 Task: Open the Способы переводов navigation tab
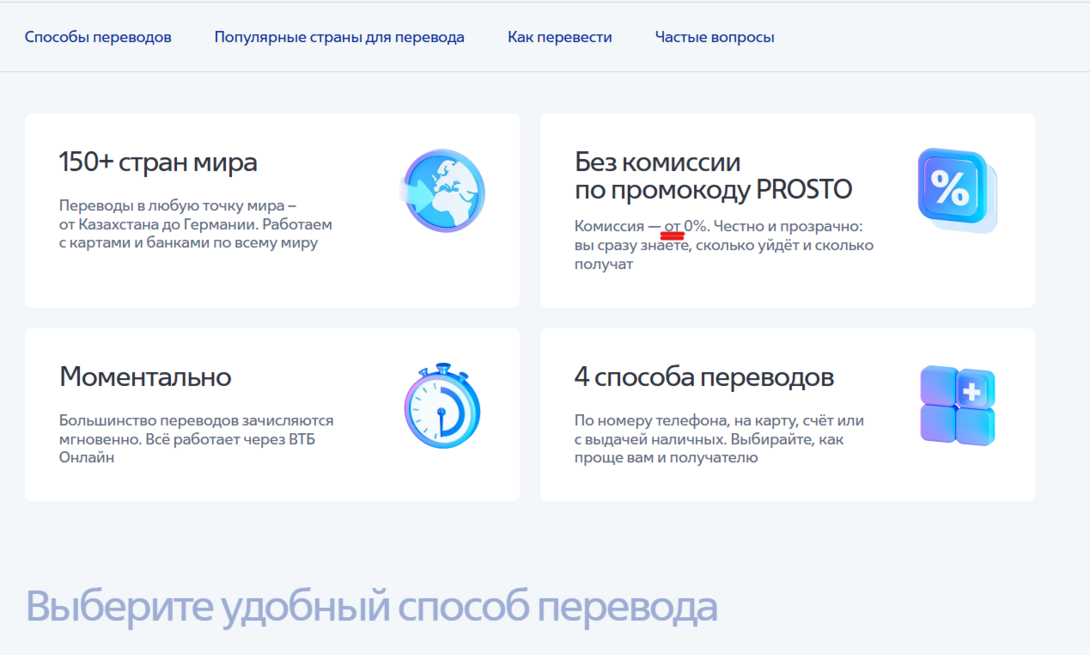[x=98, y=37]
